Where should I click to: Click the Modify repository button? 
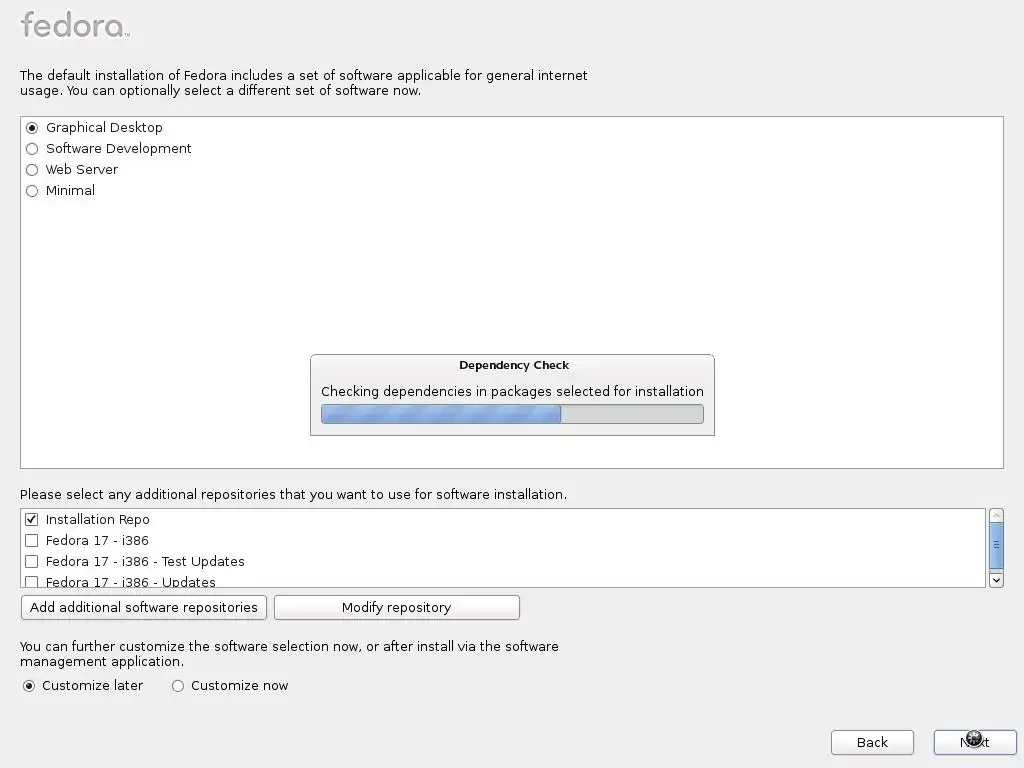pyautogui.click(x=396, y=607)
